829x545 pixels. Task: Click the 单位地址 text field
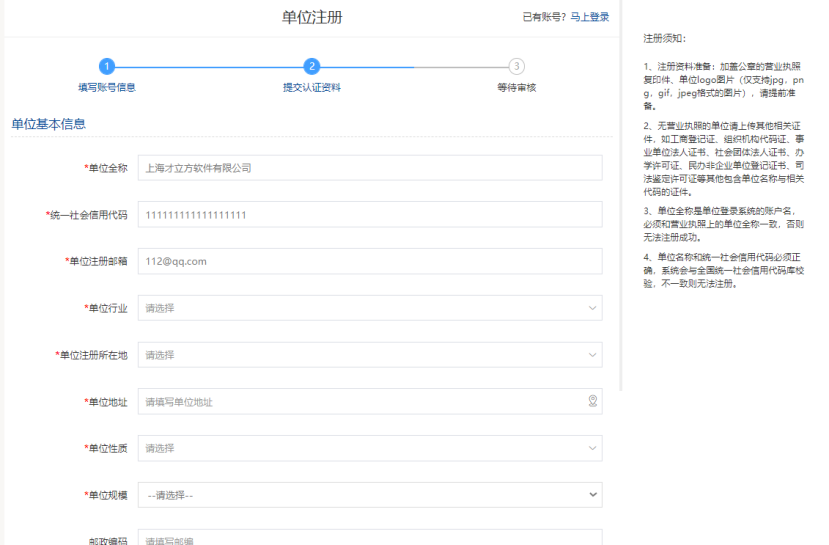click(x=360, y=402)
